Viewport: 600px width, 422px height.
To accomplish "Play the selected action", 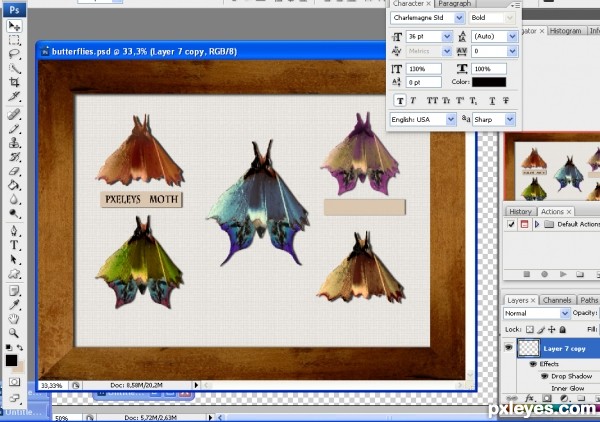I will click(563, 274).
